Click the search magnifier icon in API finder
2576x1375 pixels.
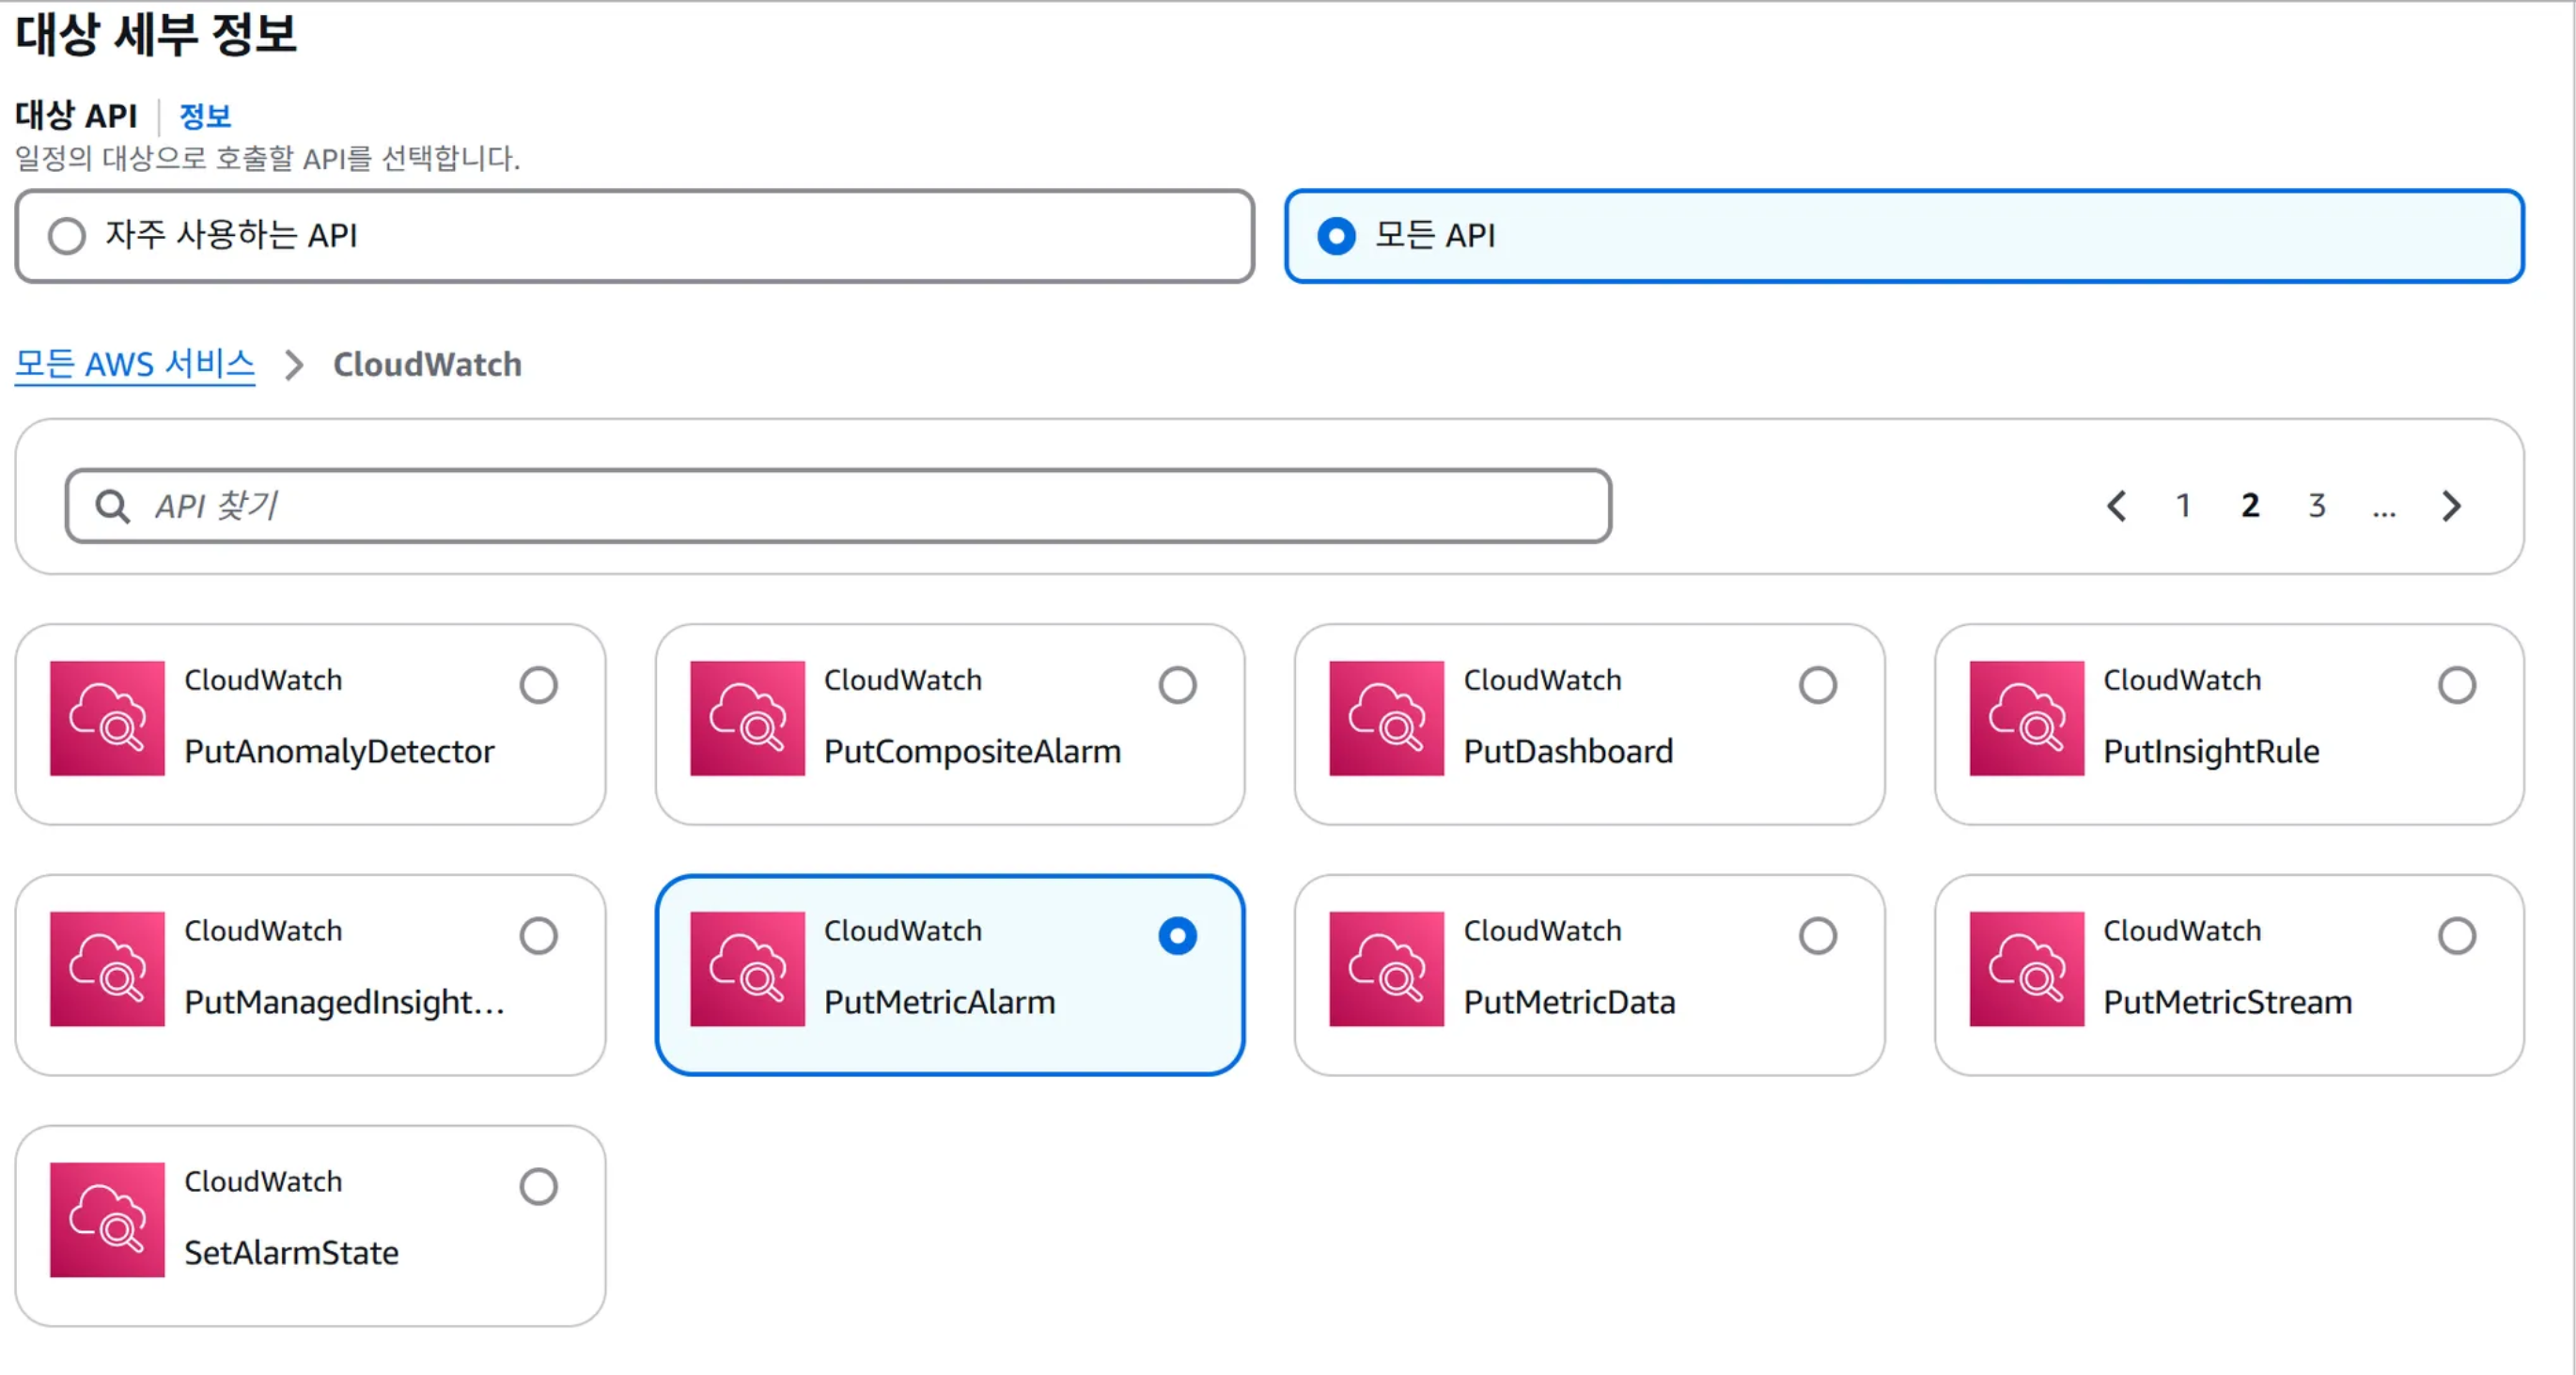click(x=112, y=506)
